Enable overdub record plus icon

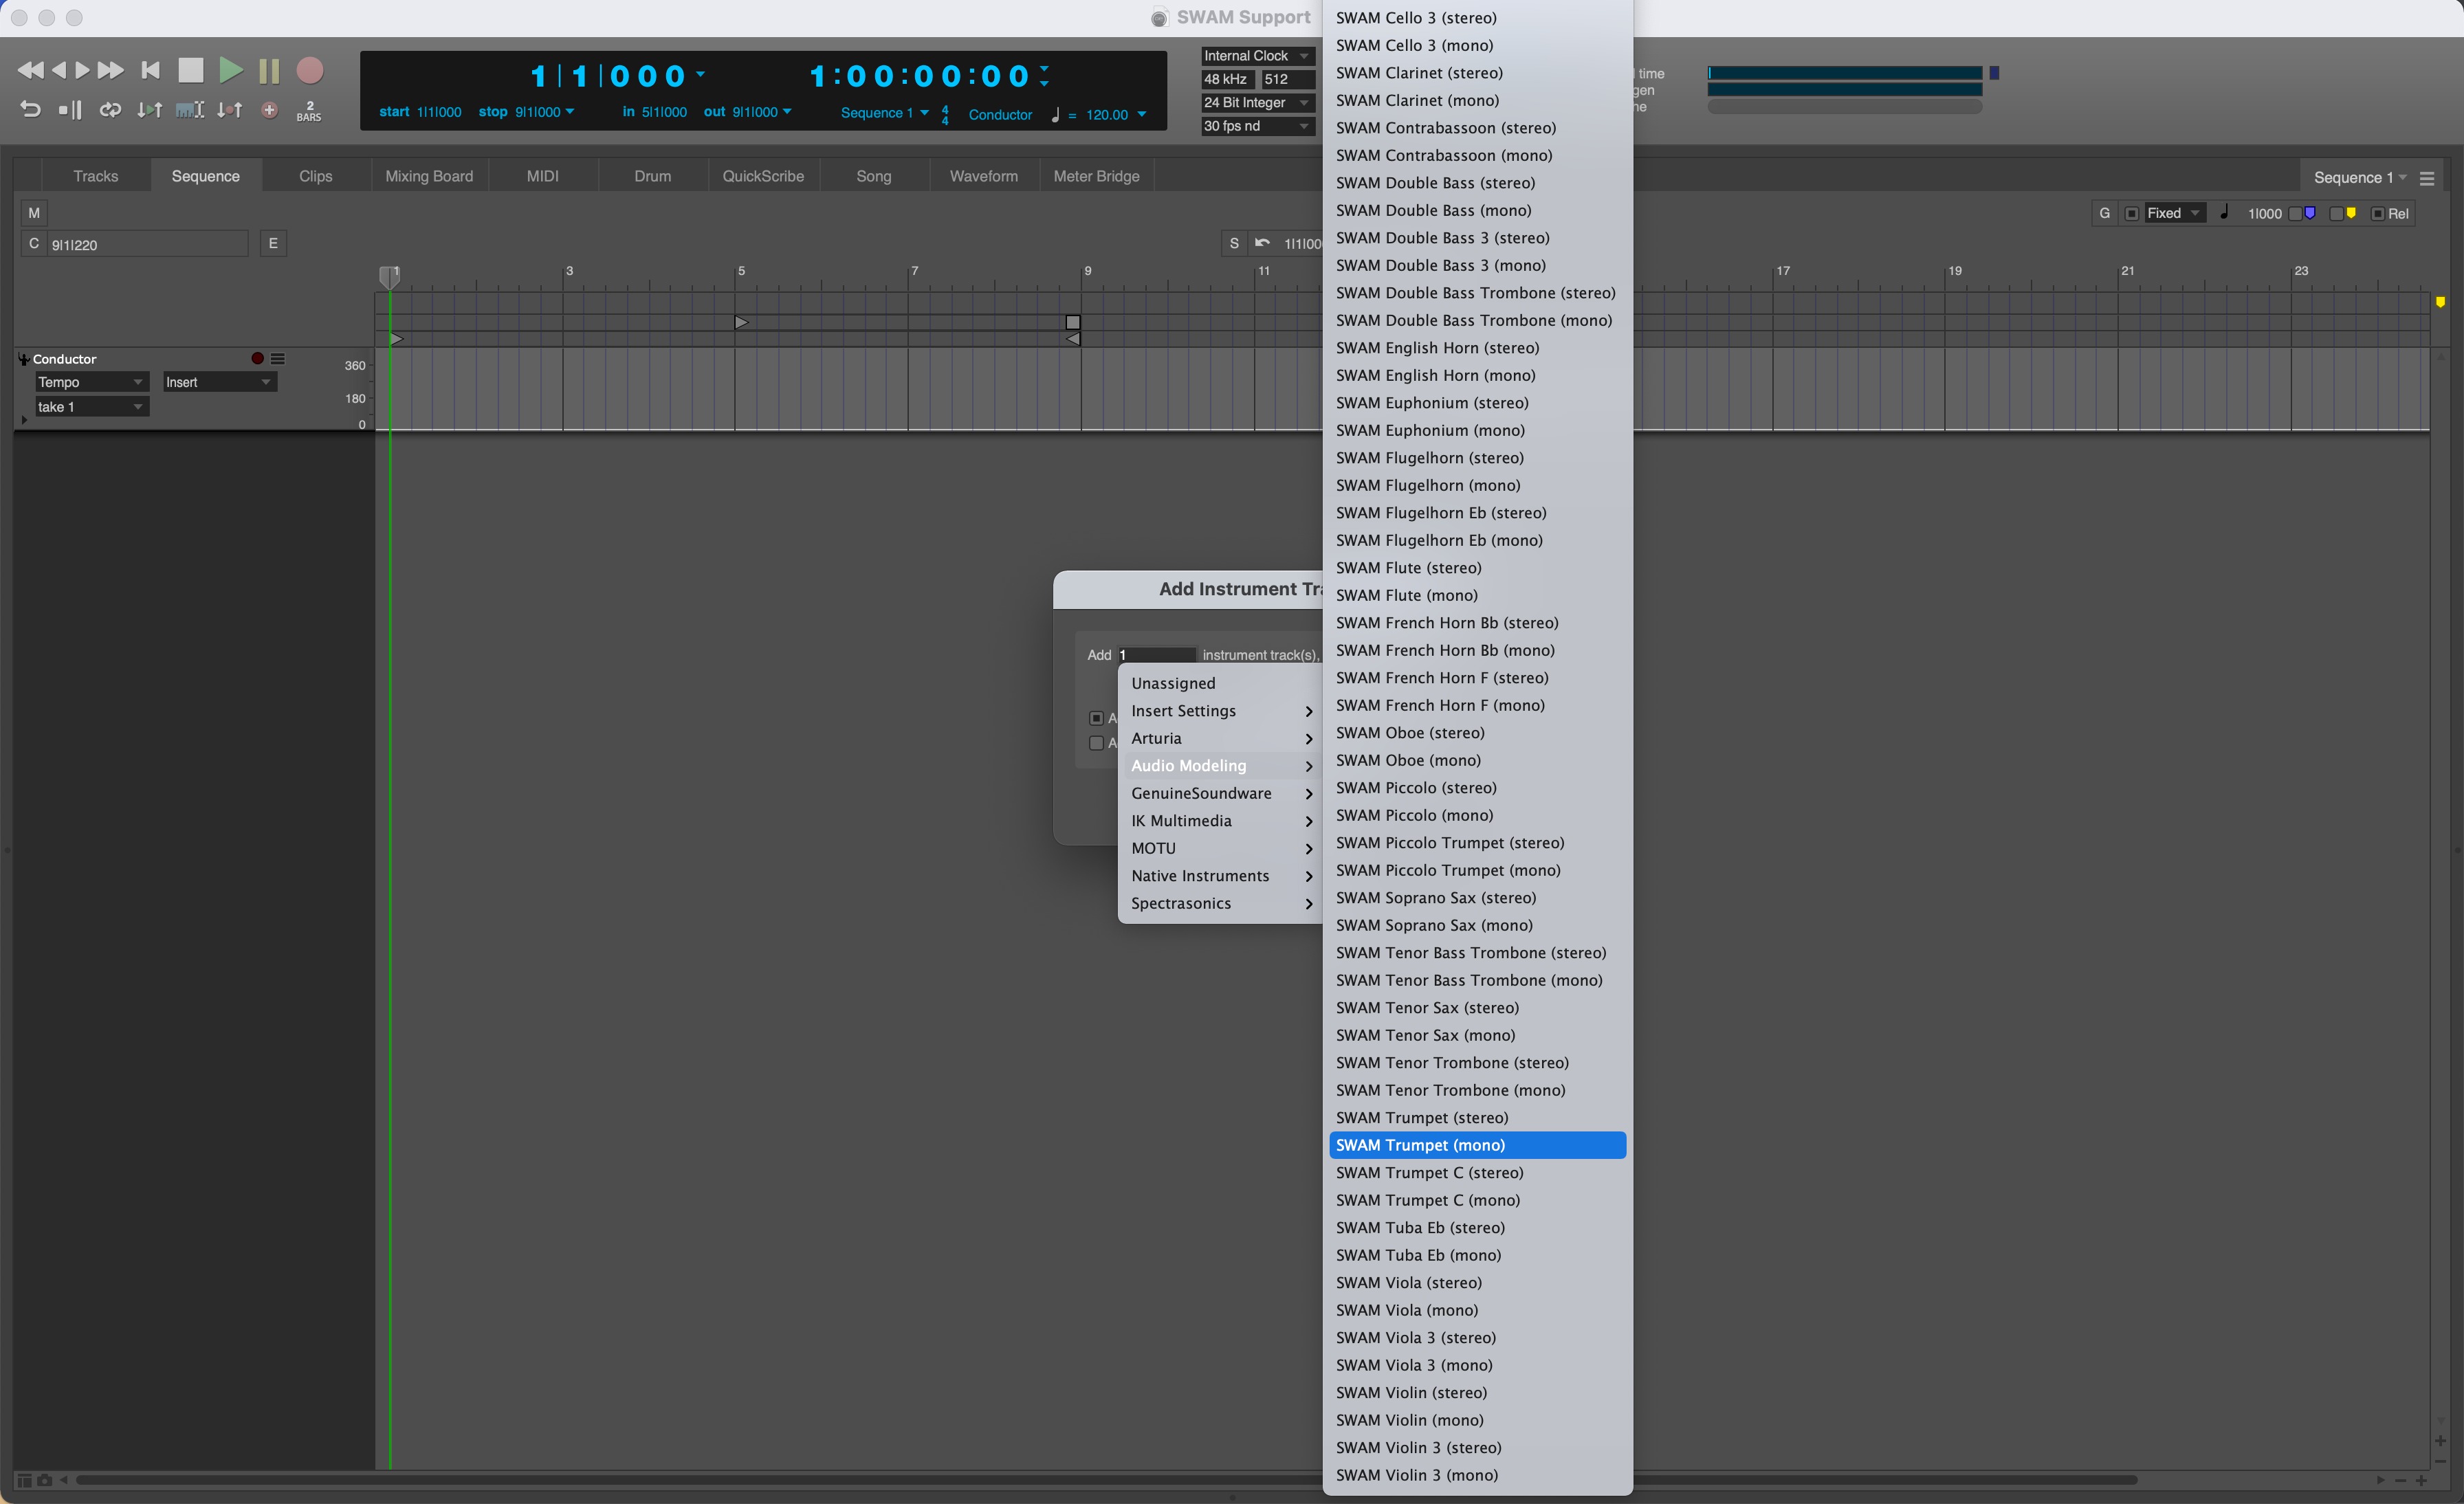(269, 110)
